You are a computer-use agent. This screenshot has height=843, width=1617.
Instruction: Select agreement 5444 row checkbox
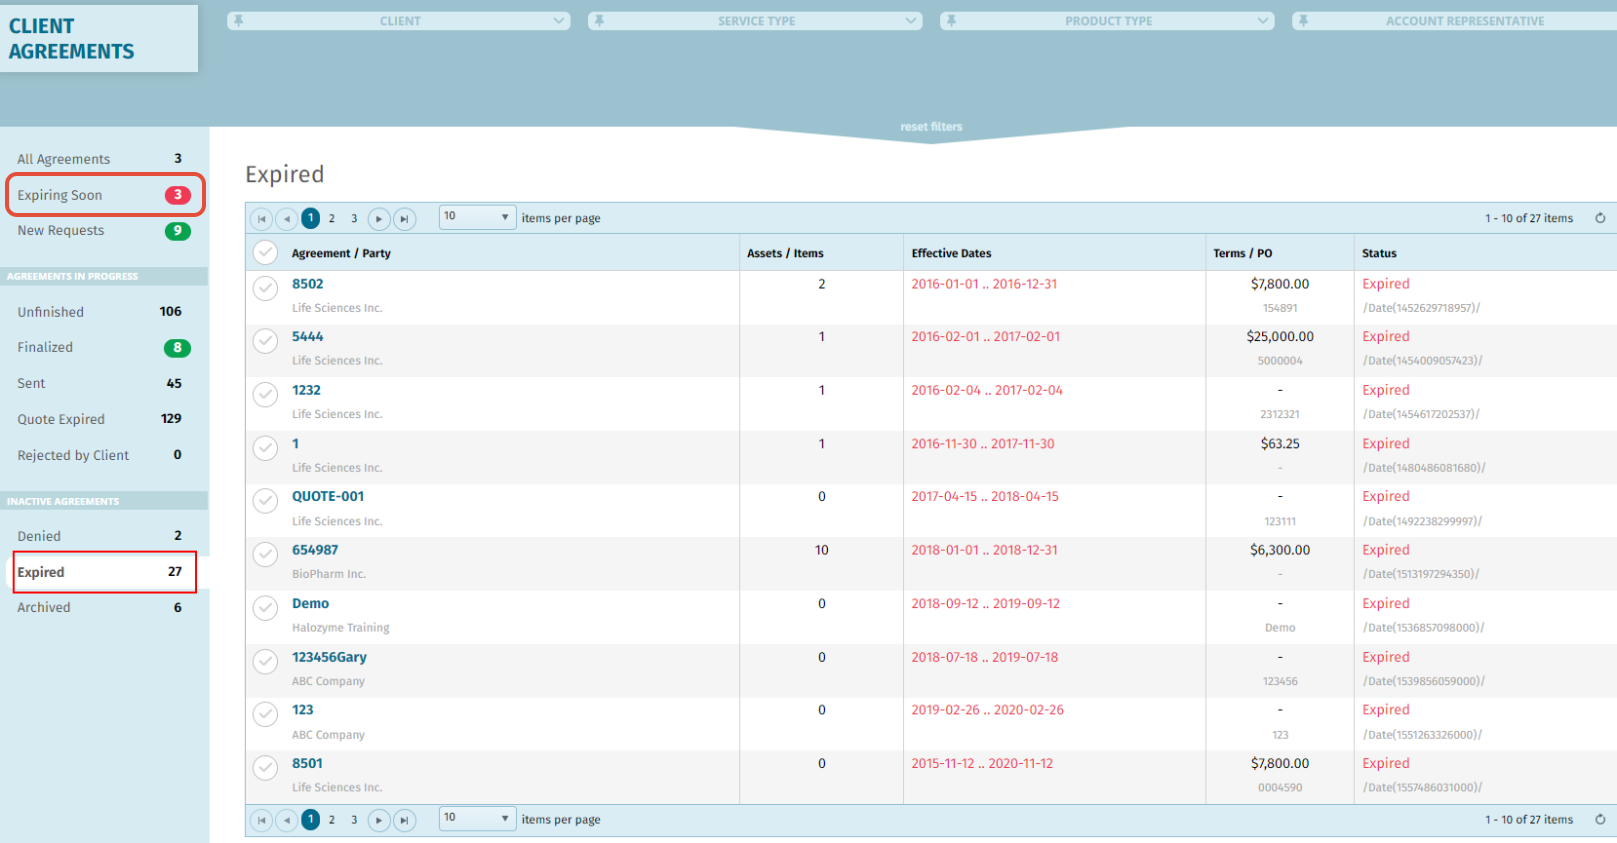click(265, 341)
